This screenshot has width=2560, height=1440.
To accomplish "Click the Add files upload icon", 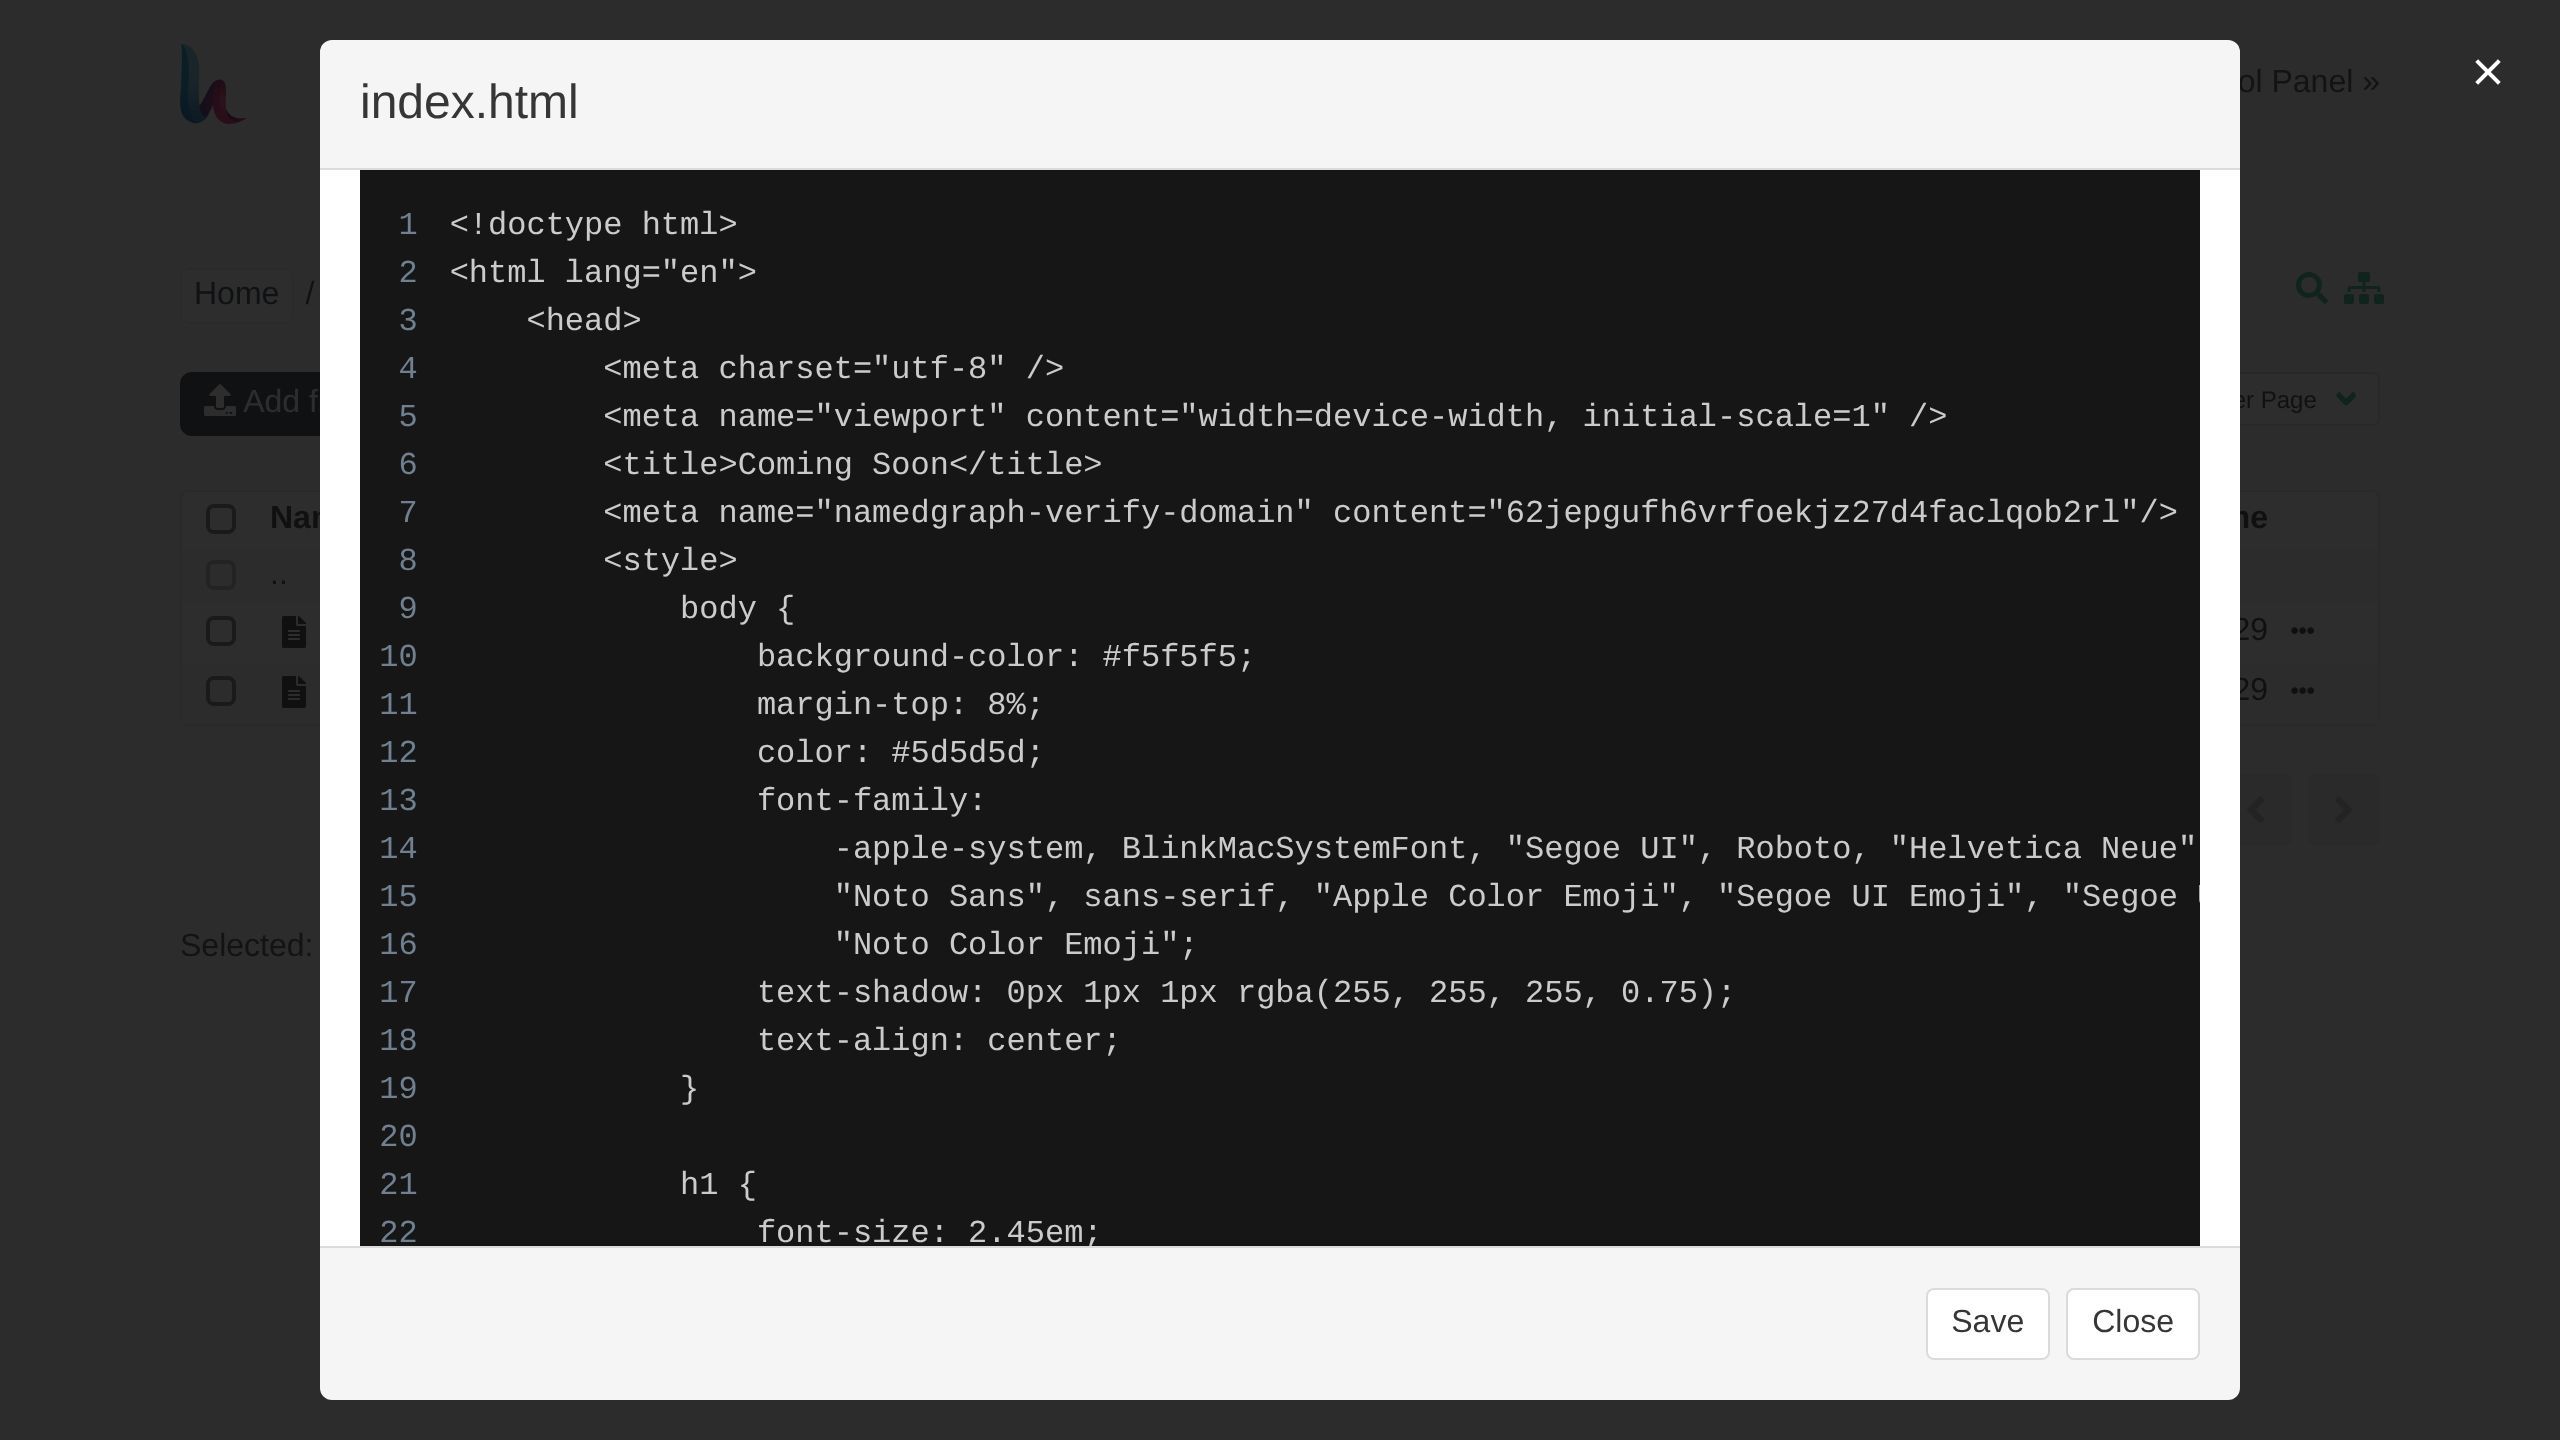I will 219,401.
